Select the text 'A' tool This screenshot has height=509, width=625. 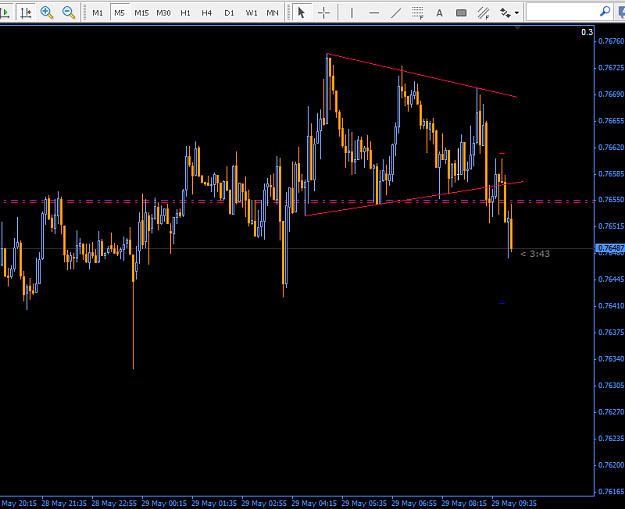pyautogui.click(x=439, y=13)
